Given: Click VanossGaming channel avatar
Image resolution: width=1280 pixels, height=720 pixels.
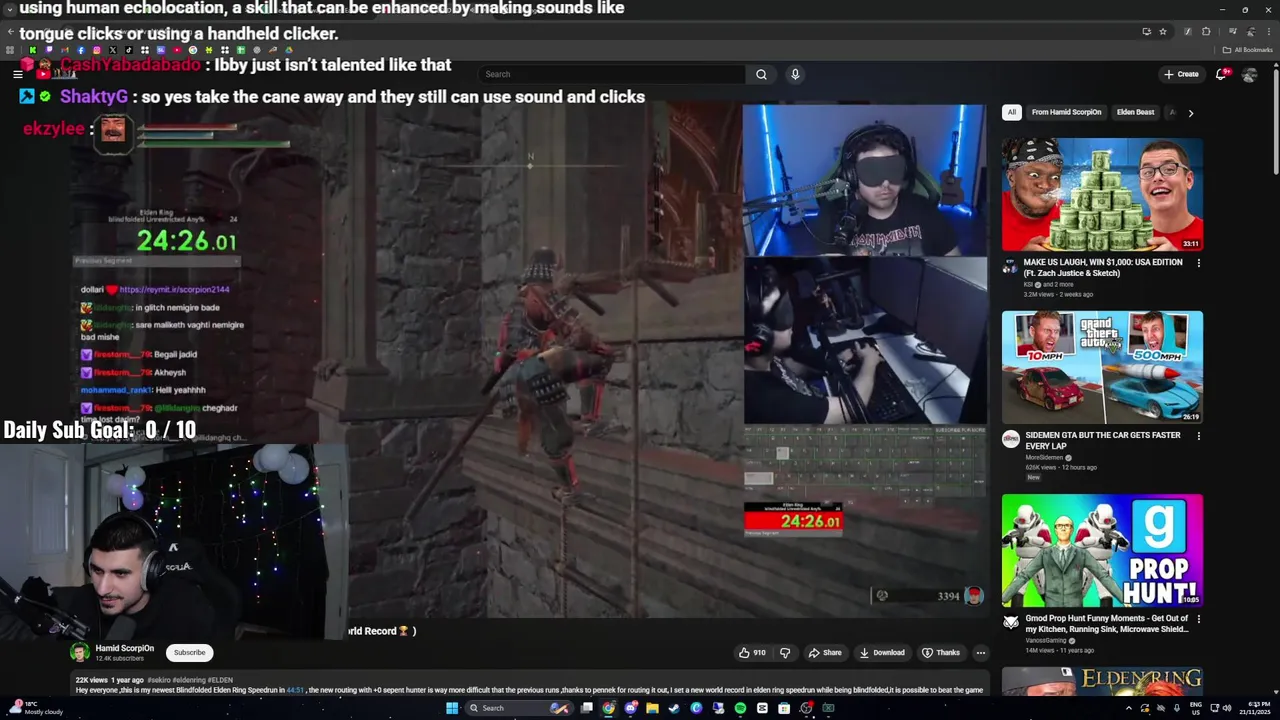Looking at the screenshot, I should pyautogui.click(x=1011, y=622).
